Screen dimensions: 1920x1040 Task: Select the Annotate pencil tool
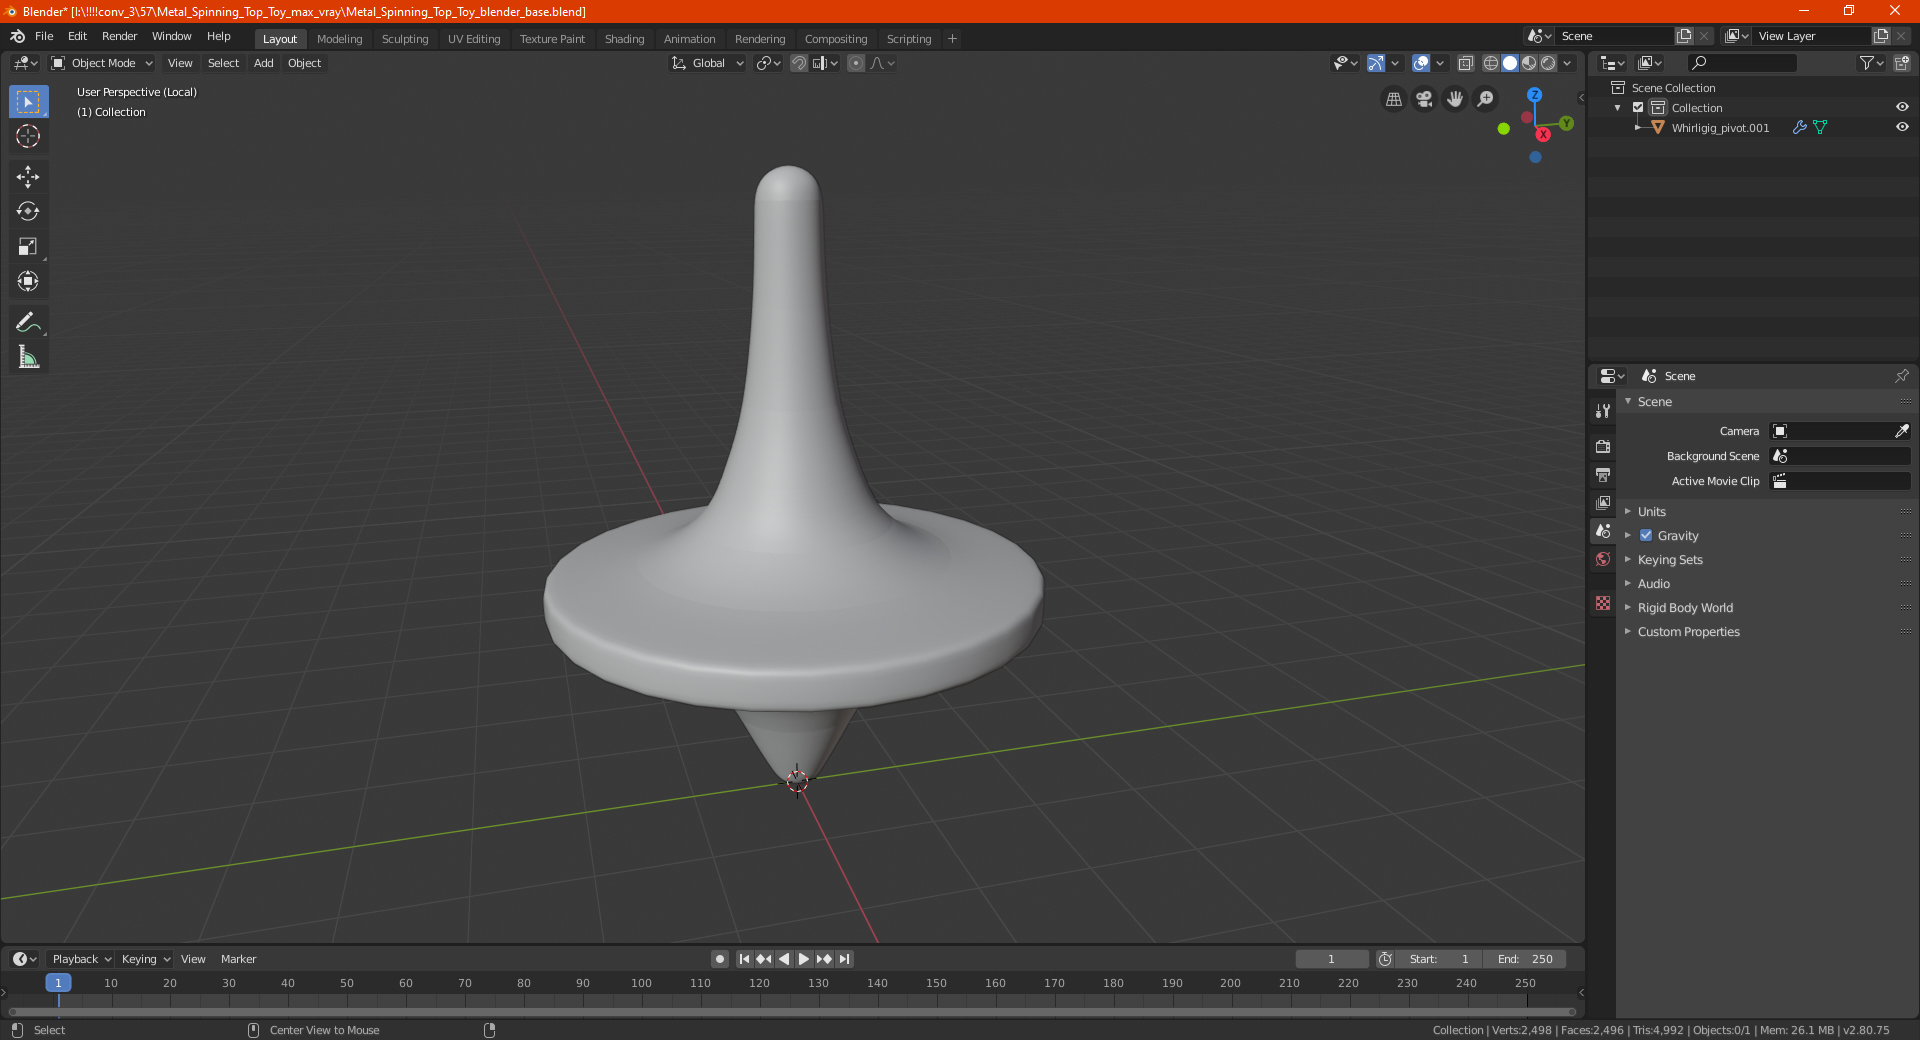coord(28,322)
